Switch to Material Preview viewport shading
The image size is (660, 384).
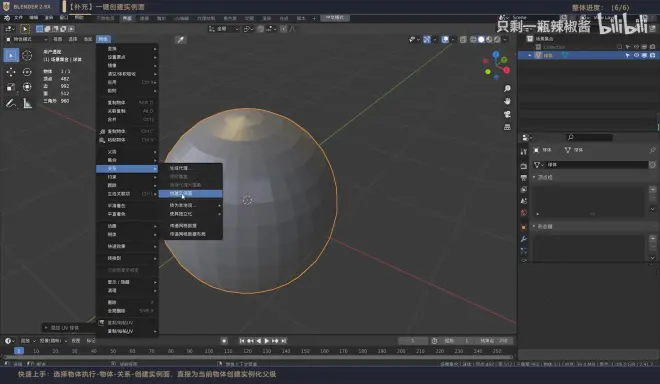pos(489,40)
